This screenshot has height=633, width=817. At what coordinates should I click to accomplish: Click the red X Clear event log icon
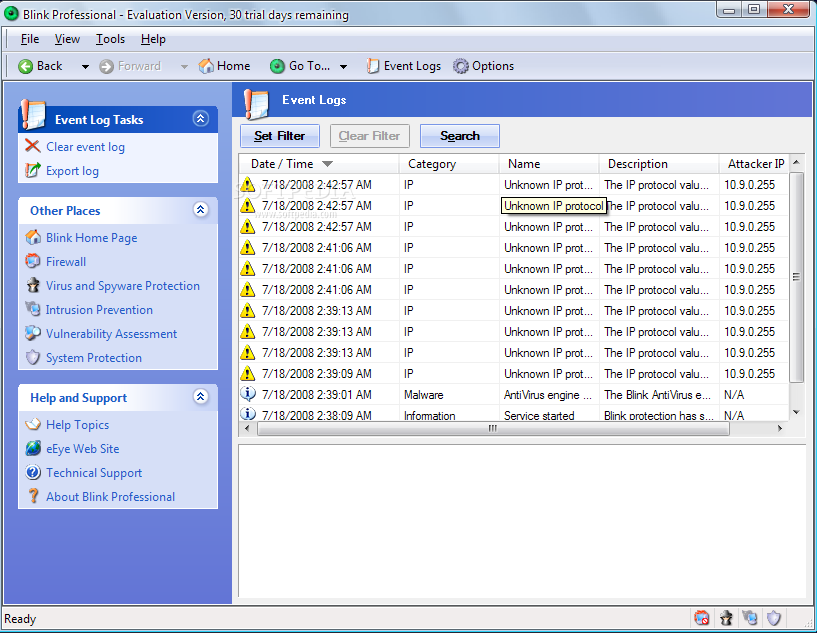point(32,146)
